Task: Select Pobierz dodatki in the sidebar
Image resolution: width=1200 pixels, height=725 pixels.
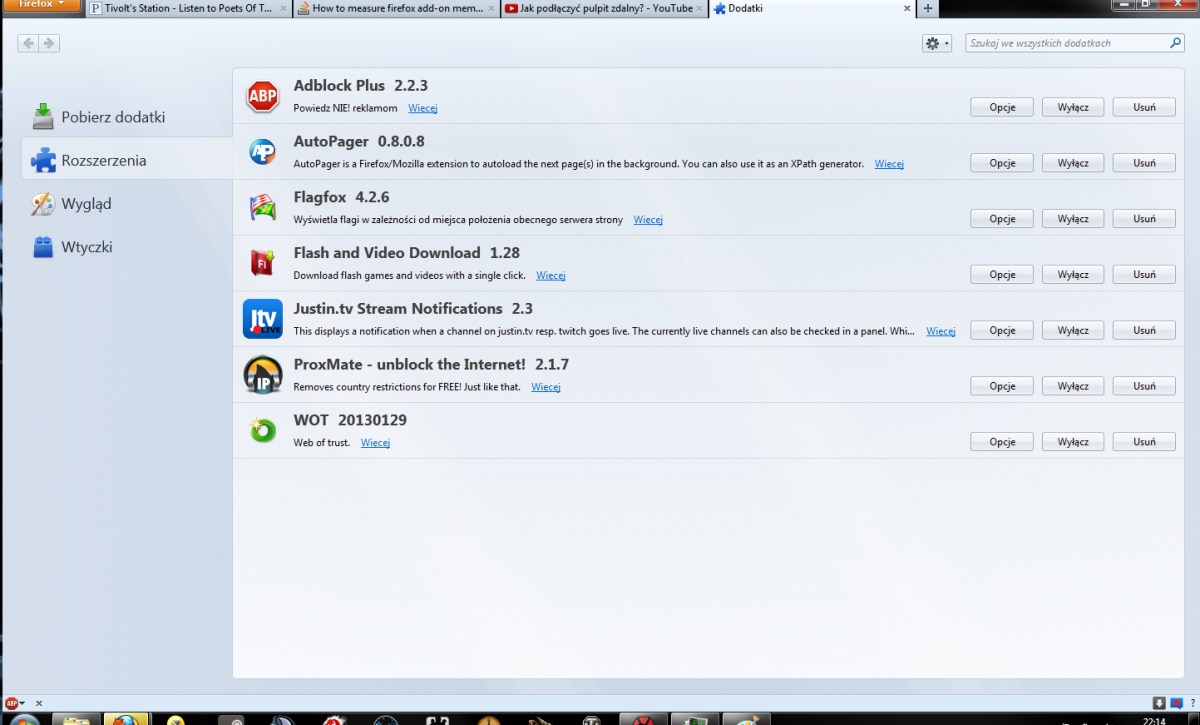Action: [127, 117]
